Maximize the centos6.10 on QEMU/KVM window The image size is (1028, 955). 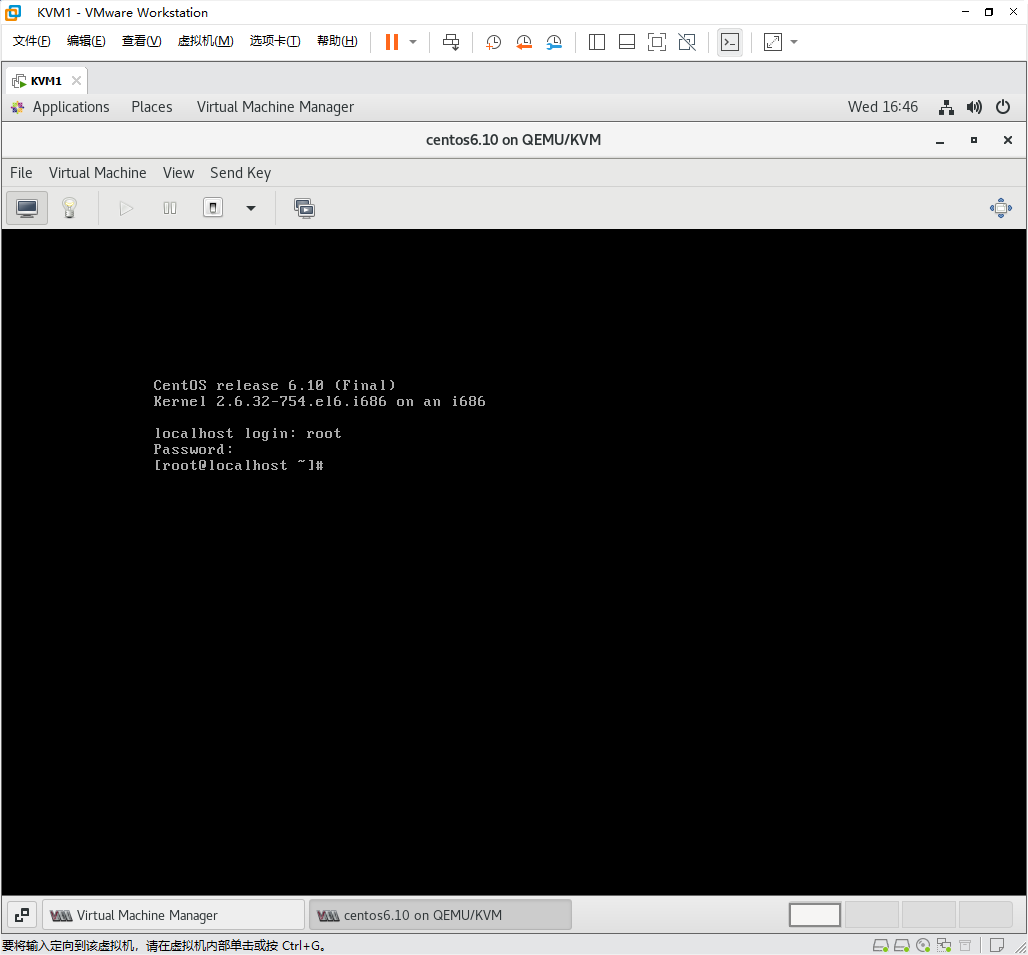[974, 140]
